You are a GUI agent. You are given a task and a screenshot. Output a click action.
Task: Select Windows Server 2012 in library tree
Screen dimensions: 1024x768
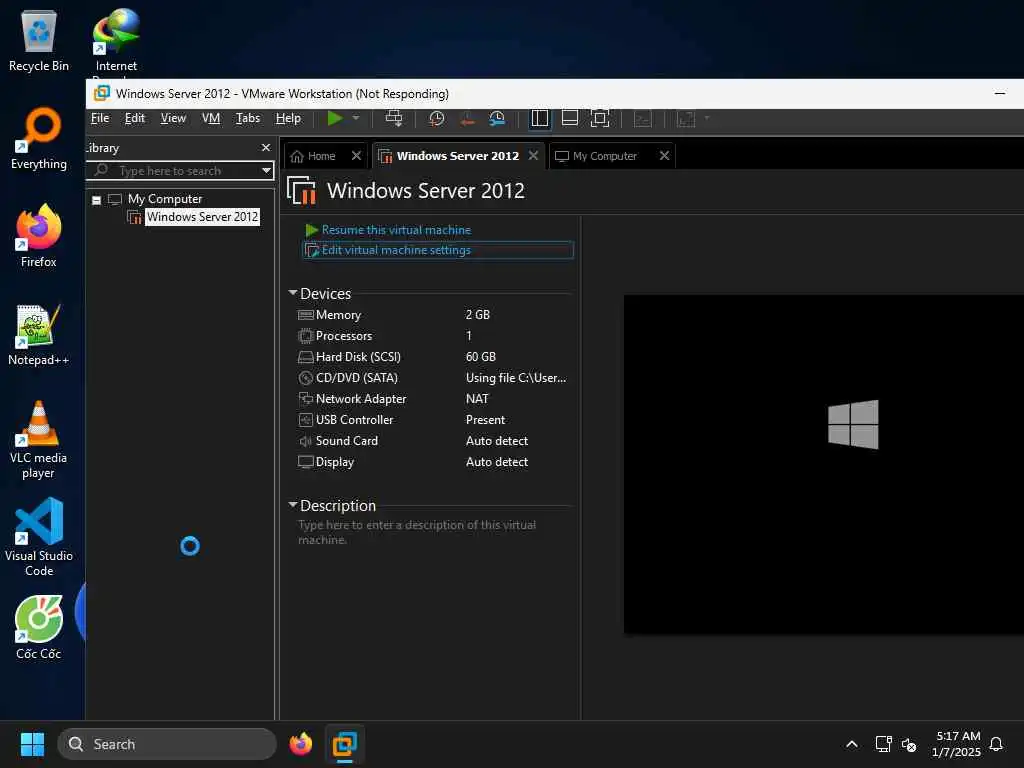pyautogui.click(x=202, y=217)
